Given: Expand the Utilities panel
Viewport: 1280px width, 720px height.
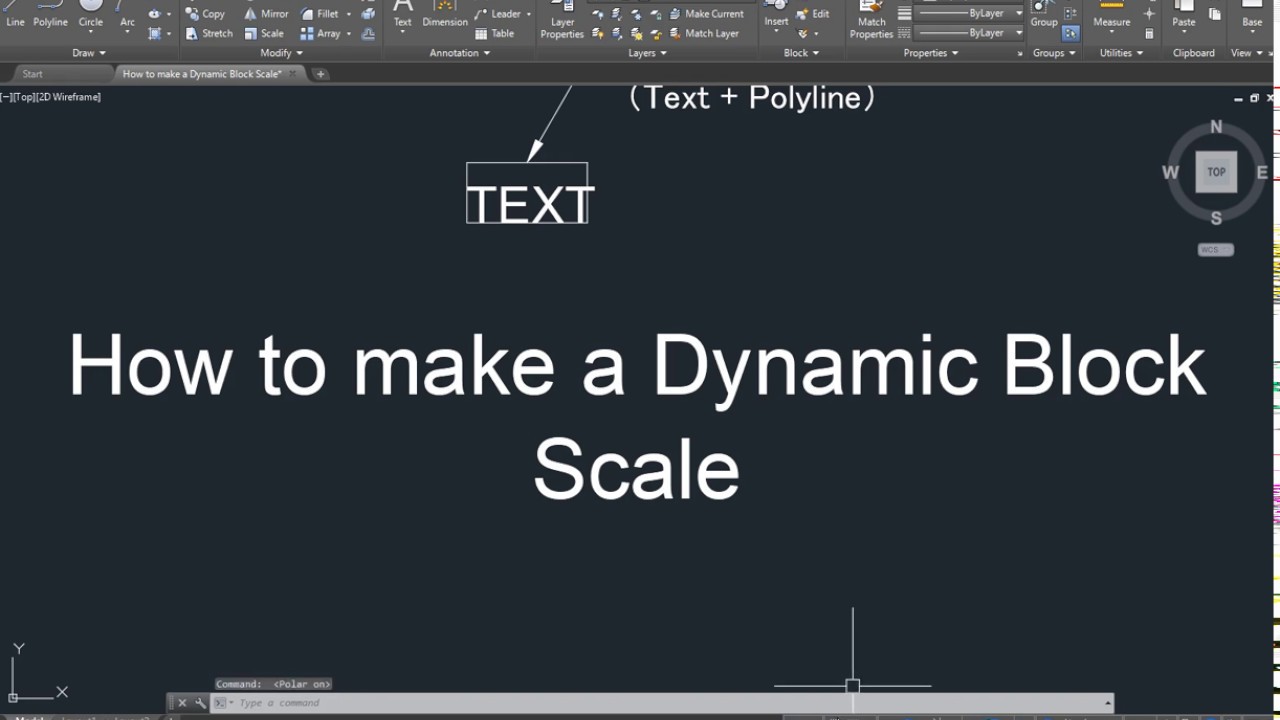Looking at the screenshot, I should coord(1121,53).
